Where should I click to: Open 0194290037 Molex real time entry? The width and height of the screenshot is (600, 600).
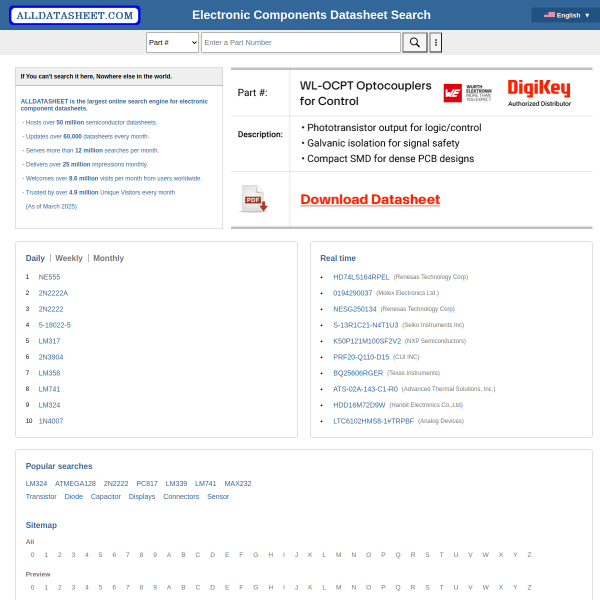pyautogui.click(x=352, y=293)
